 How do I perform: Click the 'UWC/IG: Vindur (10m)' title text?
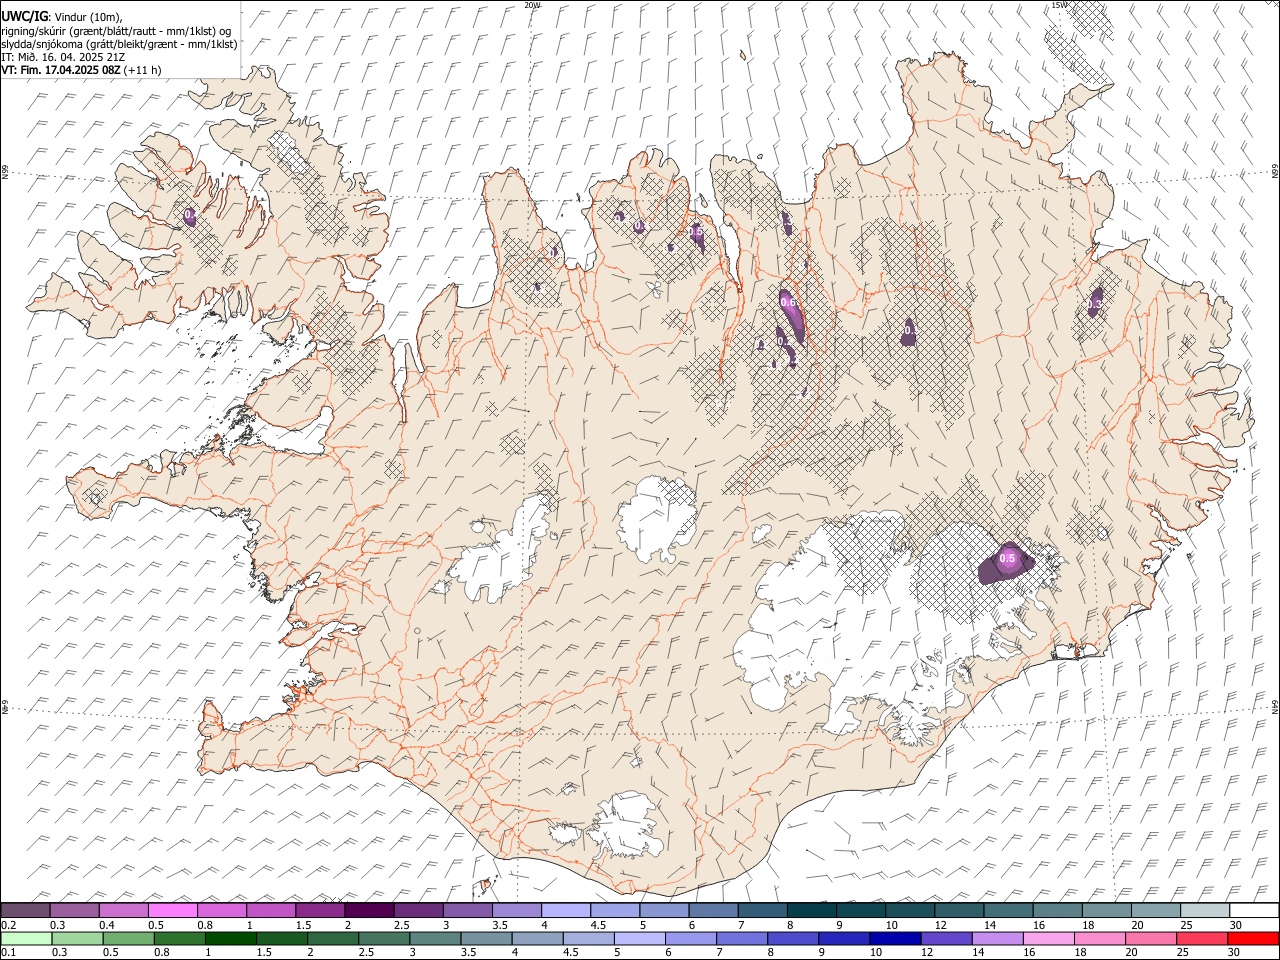(x=62, y=16)
